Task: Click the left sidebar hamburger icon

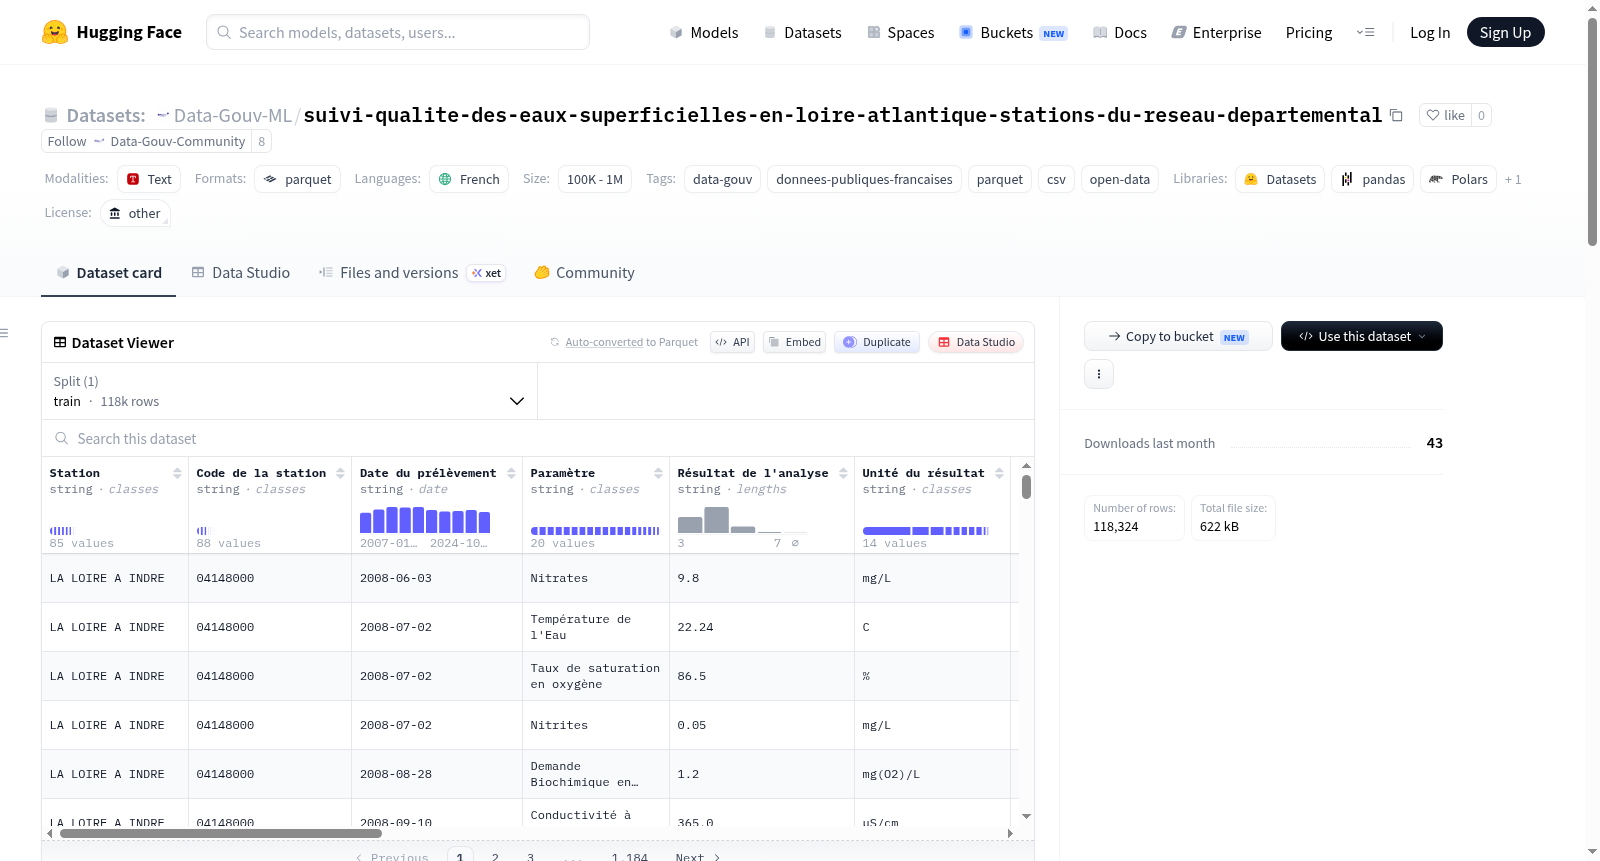Action: point(4,333)
